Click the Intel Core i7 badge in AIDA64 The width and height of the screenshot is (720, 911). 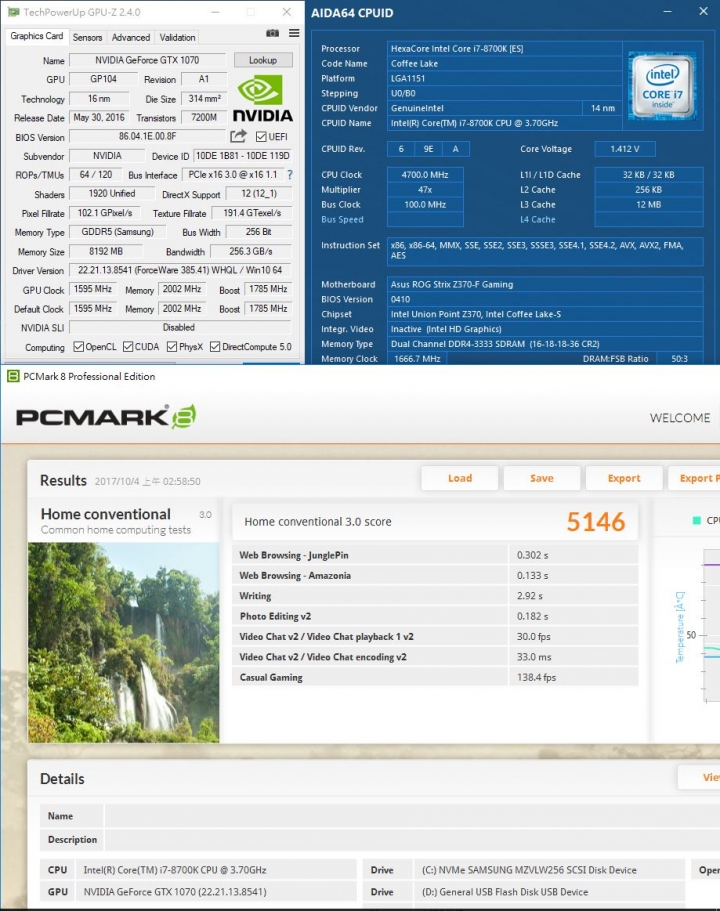point(662,87)
